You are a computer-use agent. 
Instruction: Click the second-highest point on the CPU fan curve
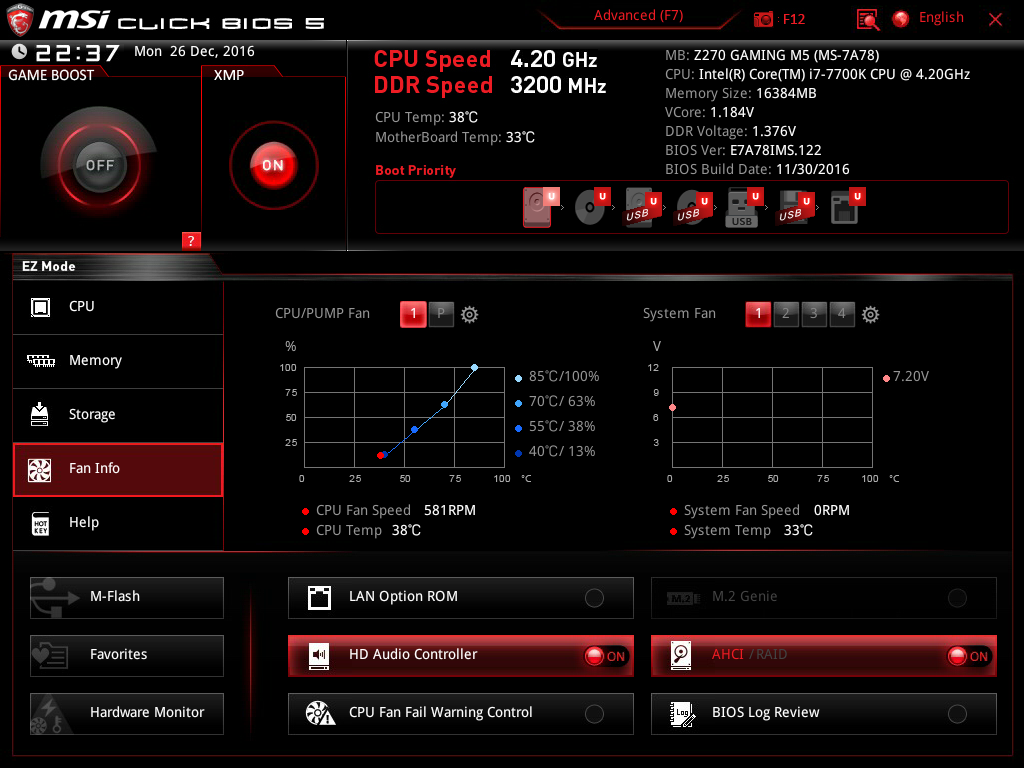(445, 405)
